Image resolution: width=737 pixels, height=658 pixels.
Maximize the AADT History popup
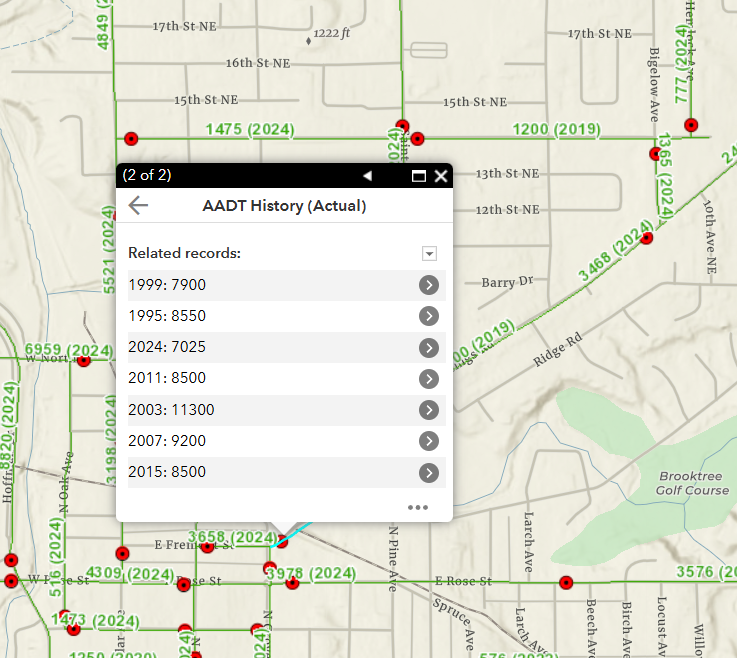(x=419, y=176)
